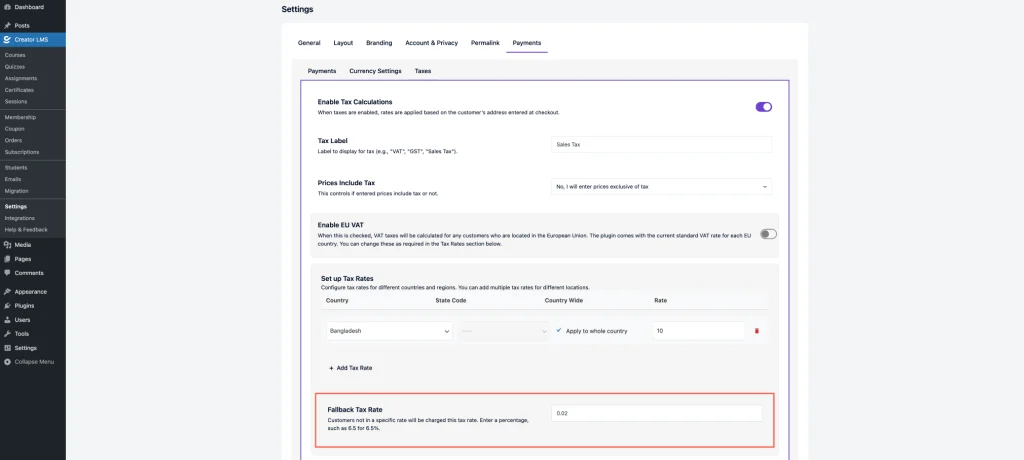This screenshot has height=460, width=1024.
Task: Click the Collapse Menu icon
Action: (8, 361)
